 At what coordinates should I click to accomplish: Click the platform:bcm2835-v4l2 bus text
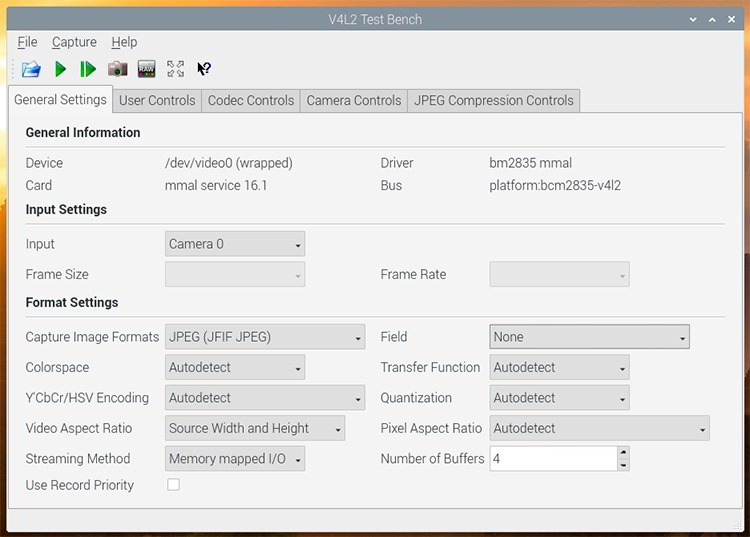(555, 186)
